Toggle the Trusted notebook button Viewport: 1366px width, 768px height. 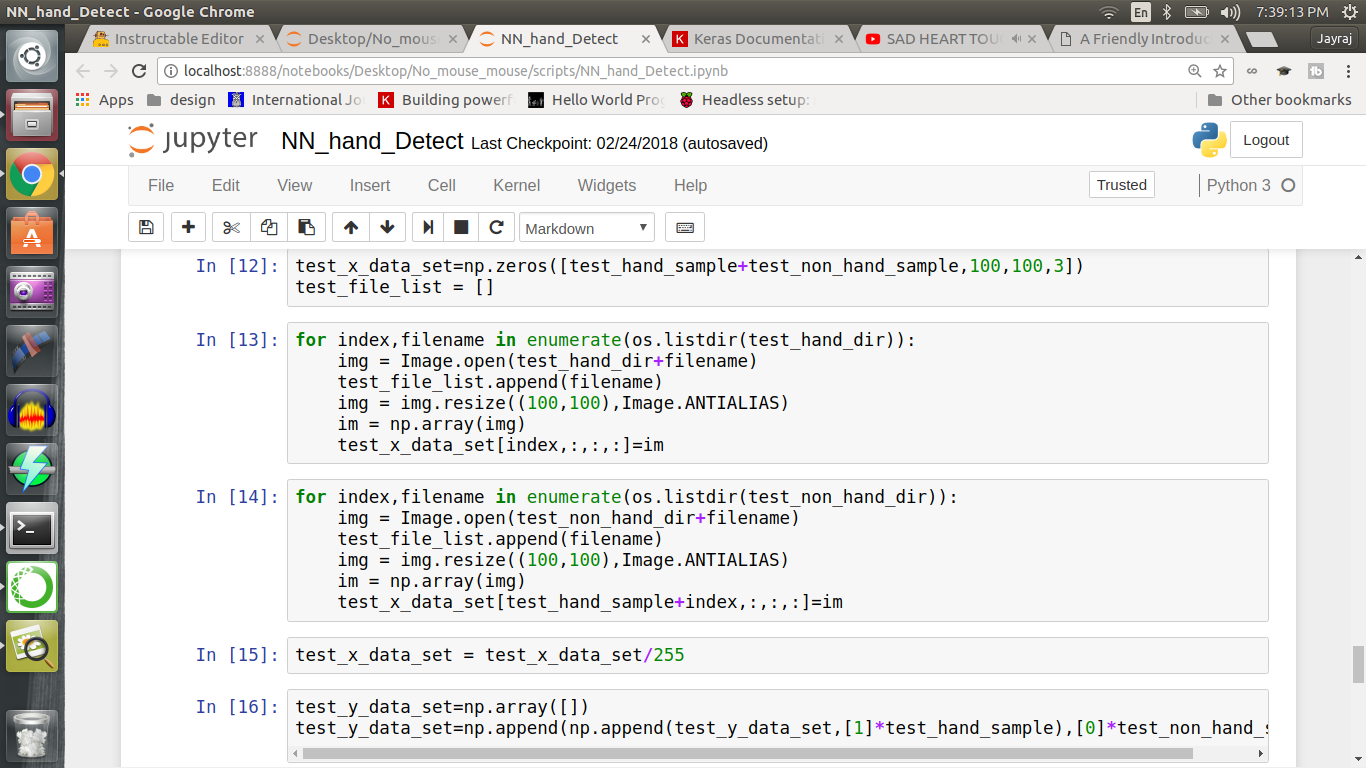tap(1121, 185)
